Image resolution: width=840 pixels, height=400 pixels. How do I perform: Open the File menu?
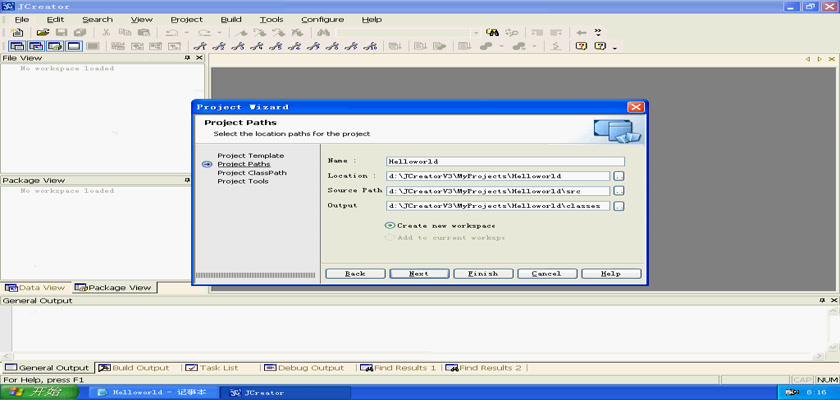click(x=22, y=19)
